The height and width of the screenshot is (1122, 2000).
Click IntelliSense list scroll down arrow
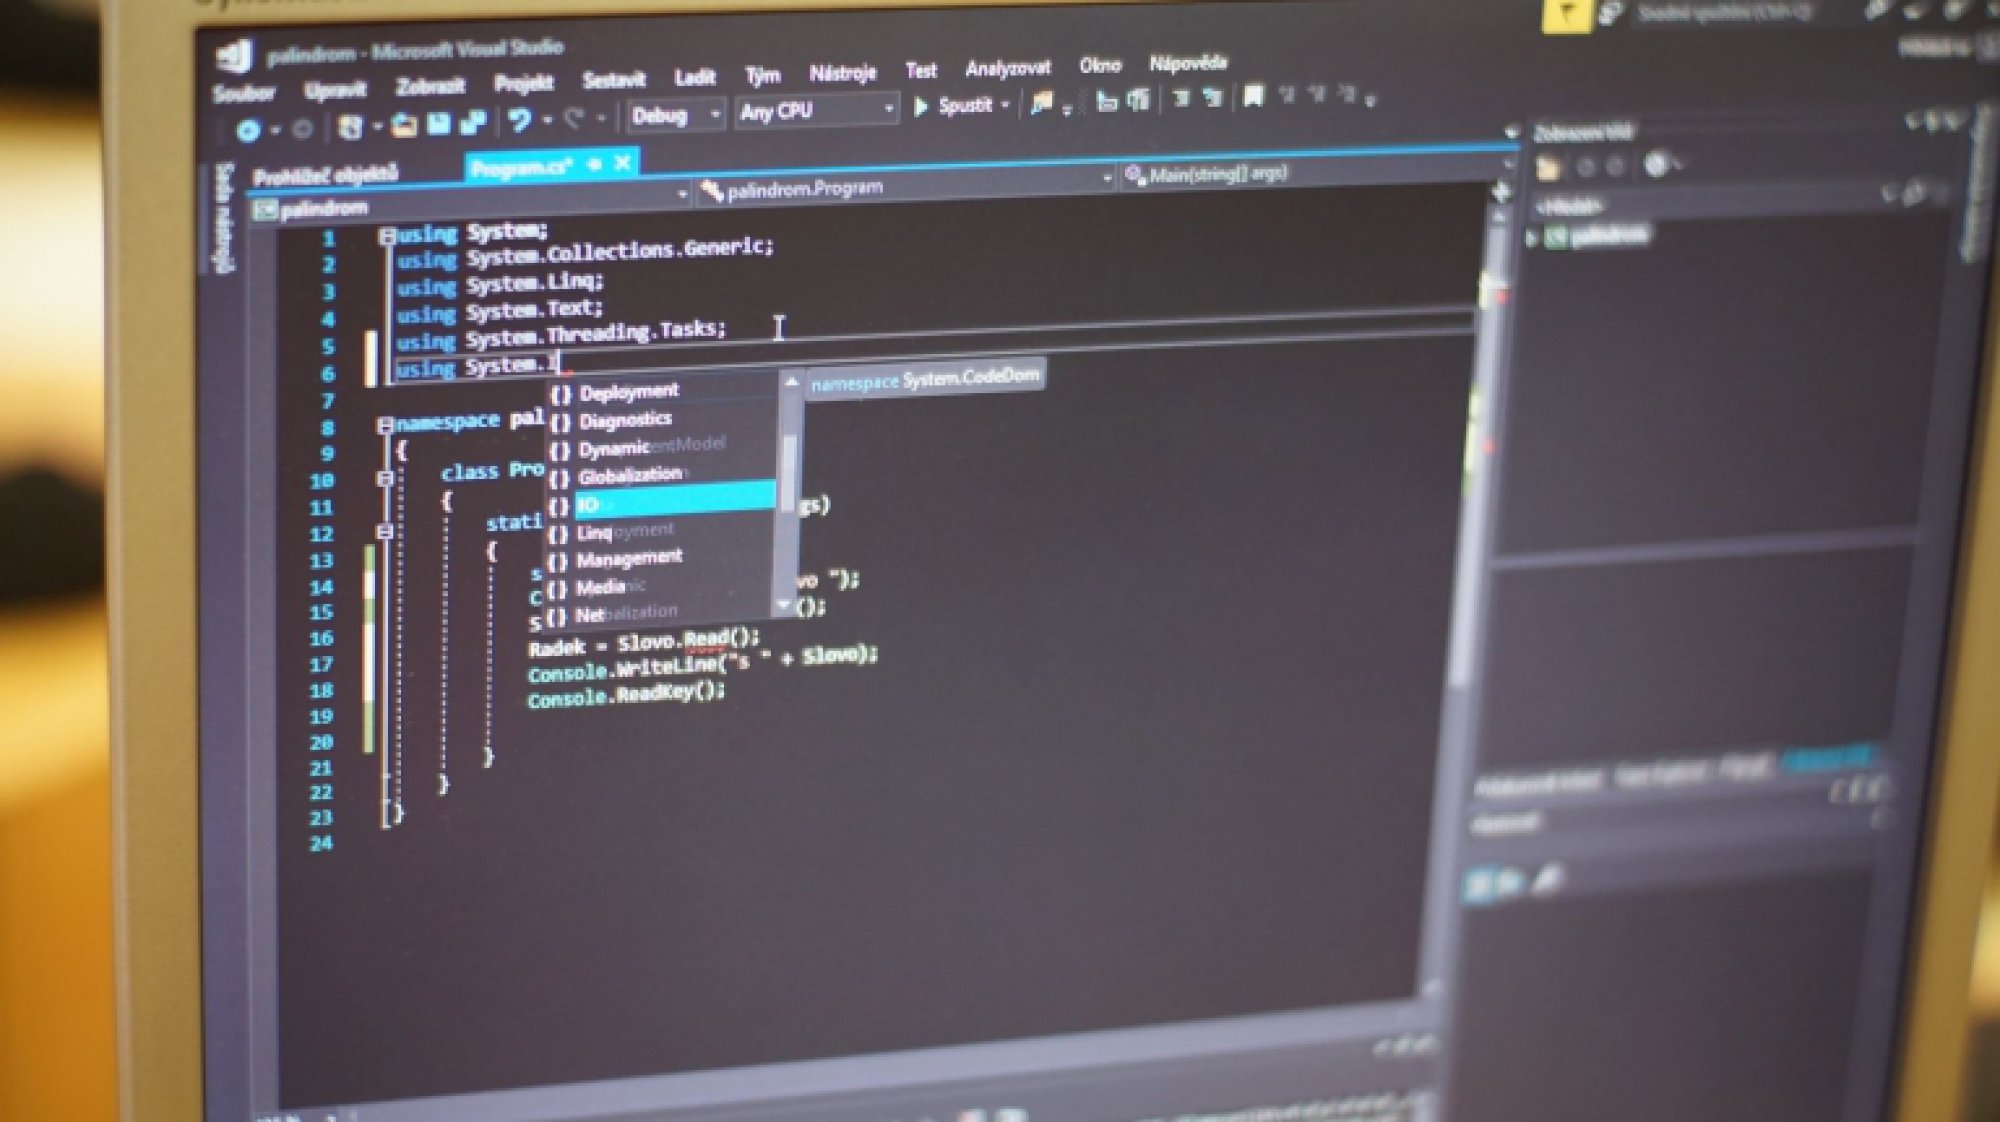click(784, 604)
